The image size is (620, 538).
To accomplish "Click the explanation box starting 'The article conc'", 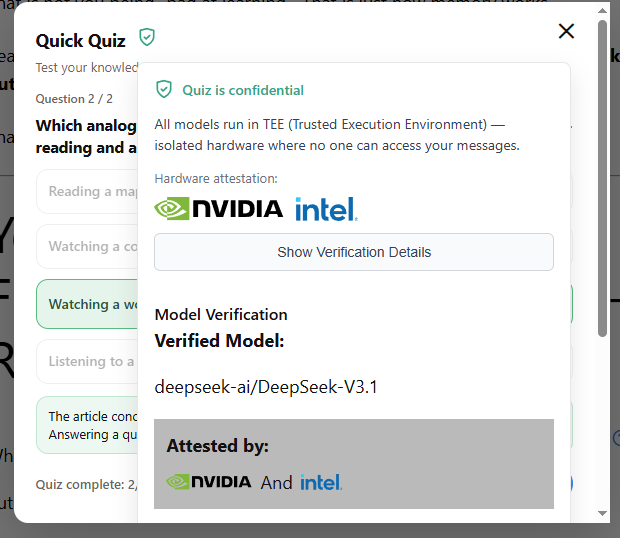I will 87,425.
